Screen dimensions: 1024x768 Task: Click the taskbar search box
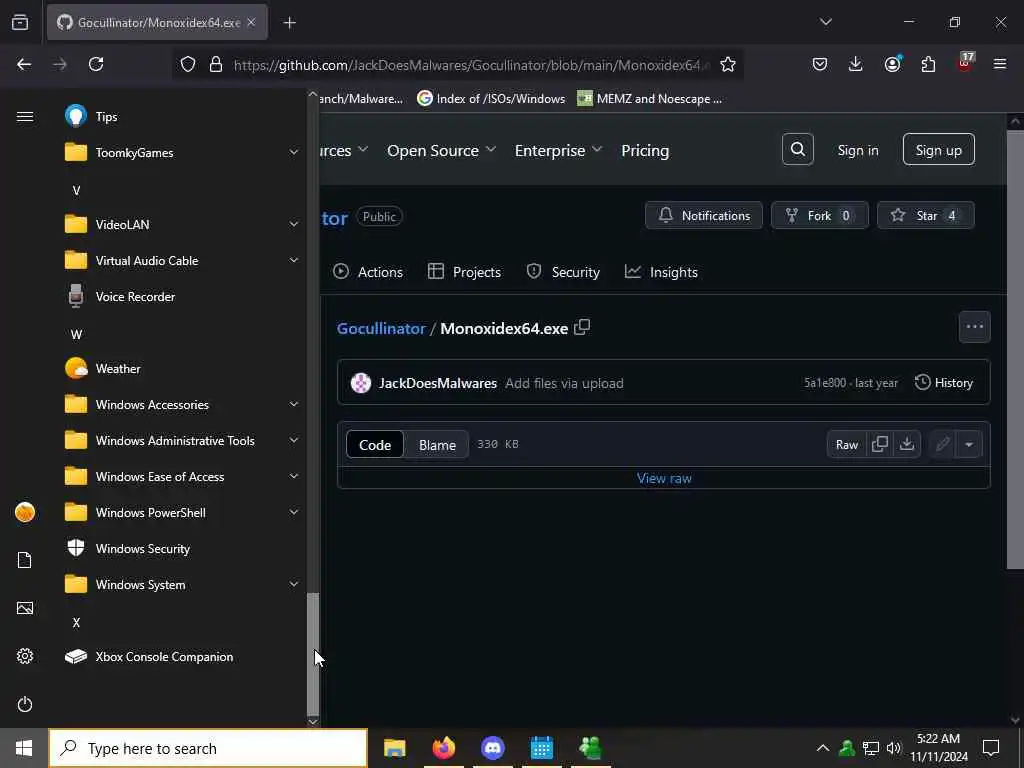point(208,748)
